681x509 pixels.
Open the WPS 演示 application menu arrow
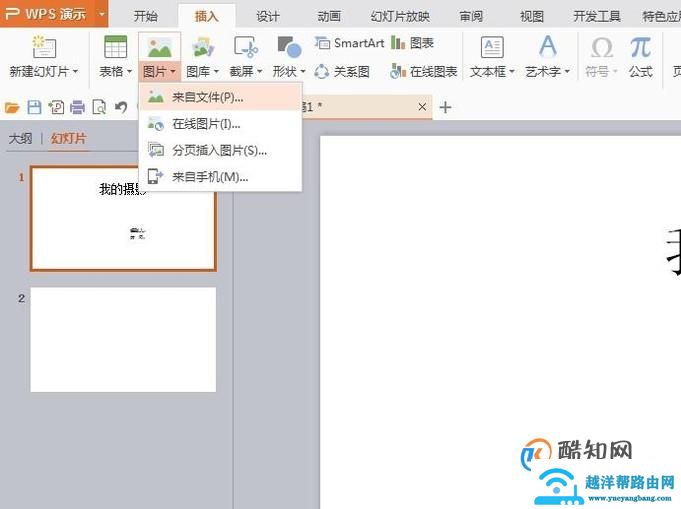click(x=102, y=13)
